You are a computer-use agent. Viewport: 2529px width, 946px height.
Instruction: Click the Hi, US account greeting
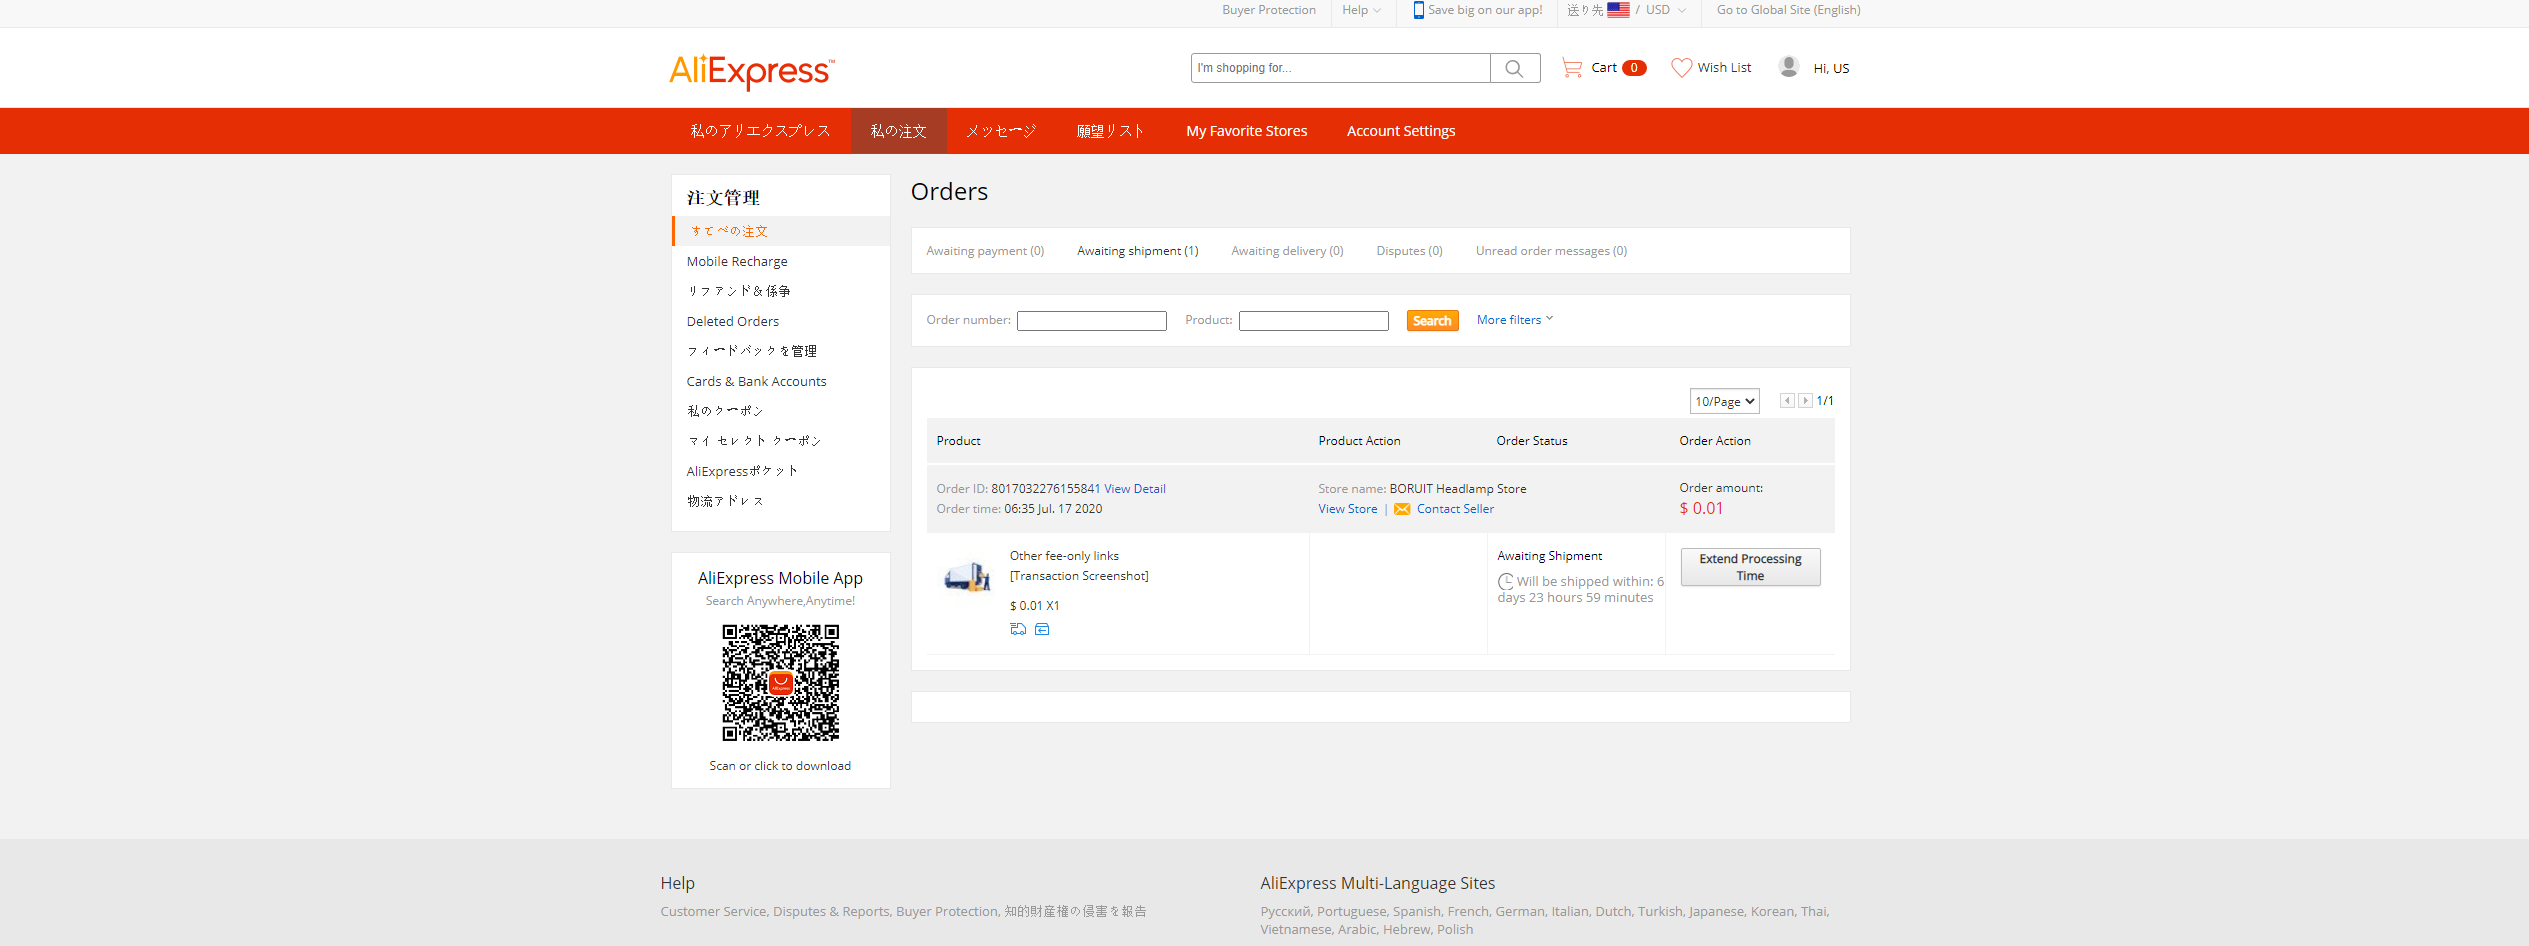[x=1831, y=68]
